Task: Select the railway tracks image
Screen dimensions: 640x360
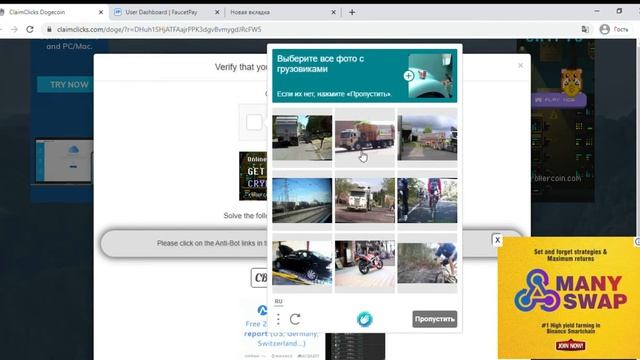Action: (302, 200)
